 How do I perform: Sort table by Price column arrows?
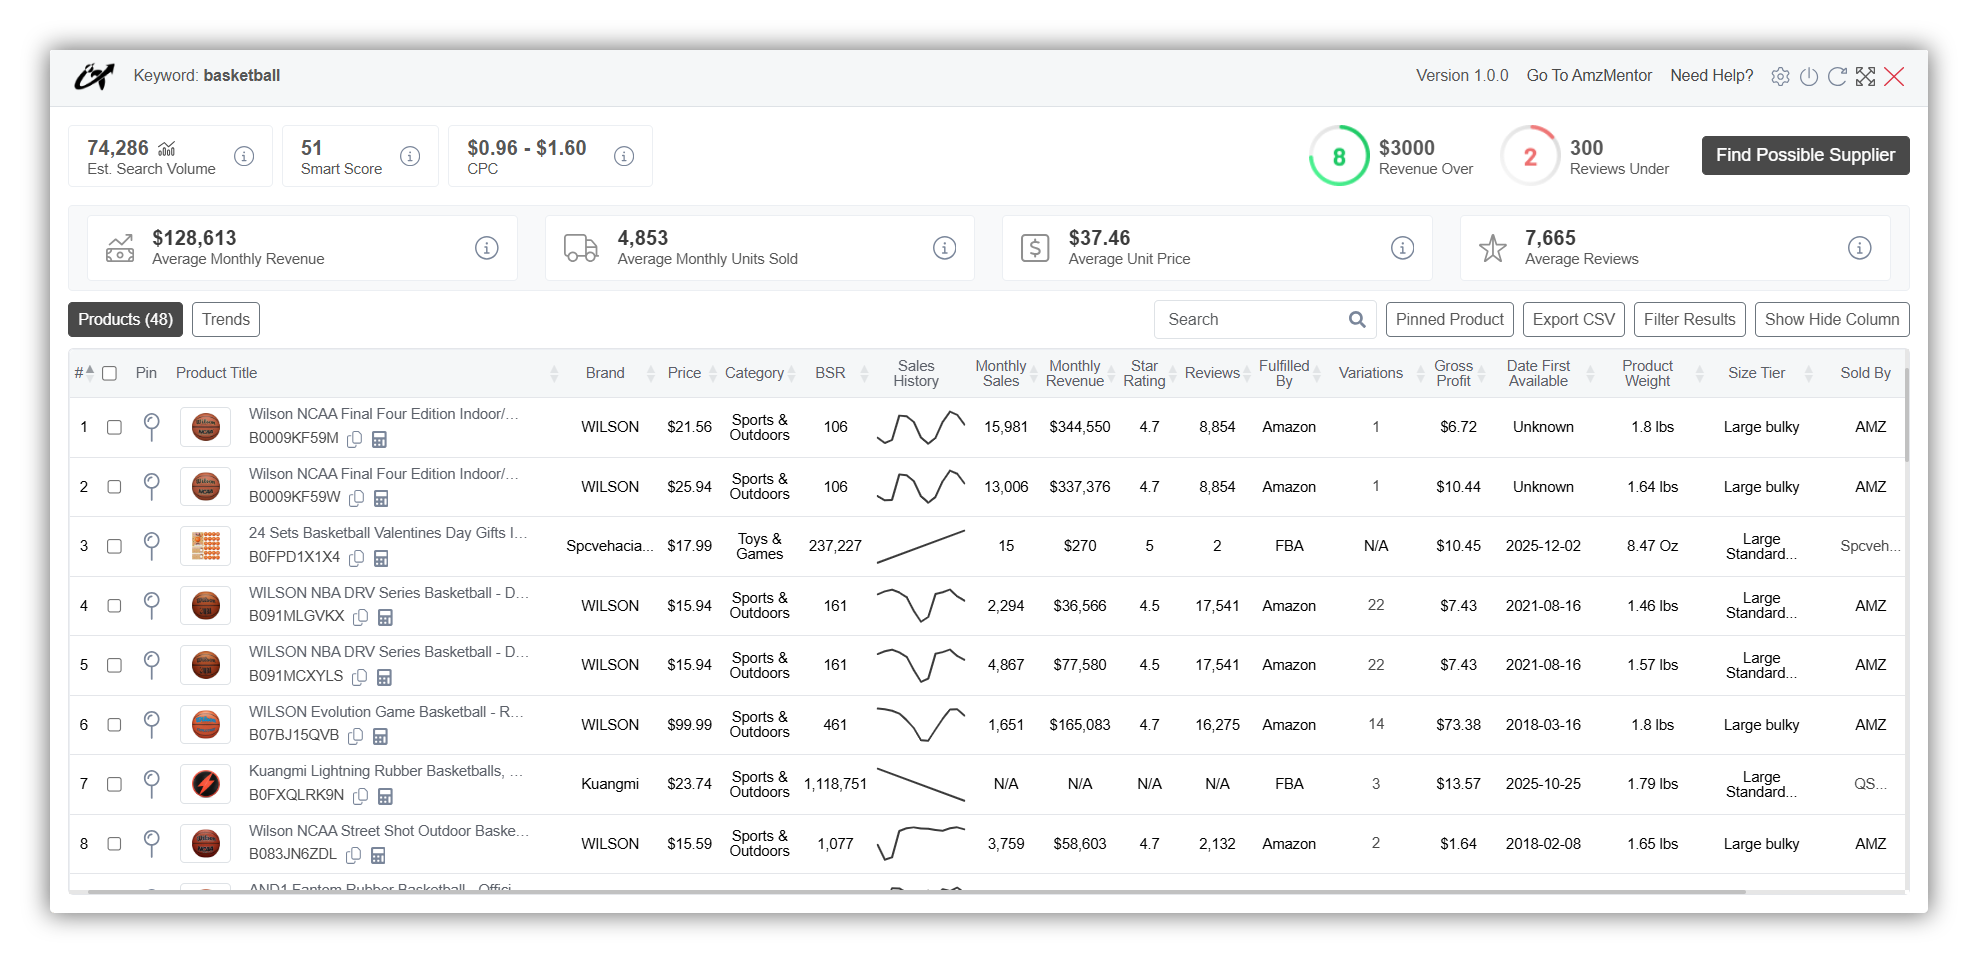click(x=713, y=374)
